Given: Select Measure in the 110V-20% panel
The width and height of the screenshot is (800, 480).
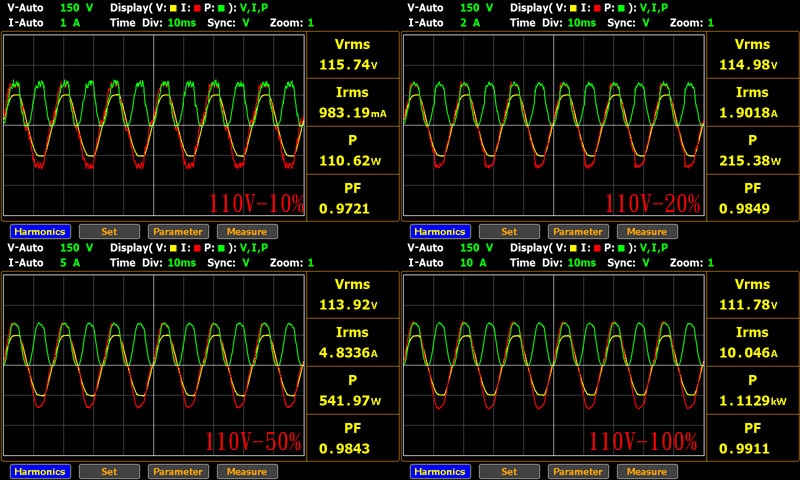Looking at the screenshot, I should pyautogui.click(x=647, y=232).
